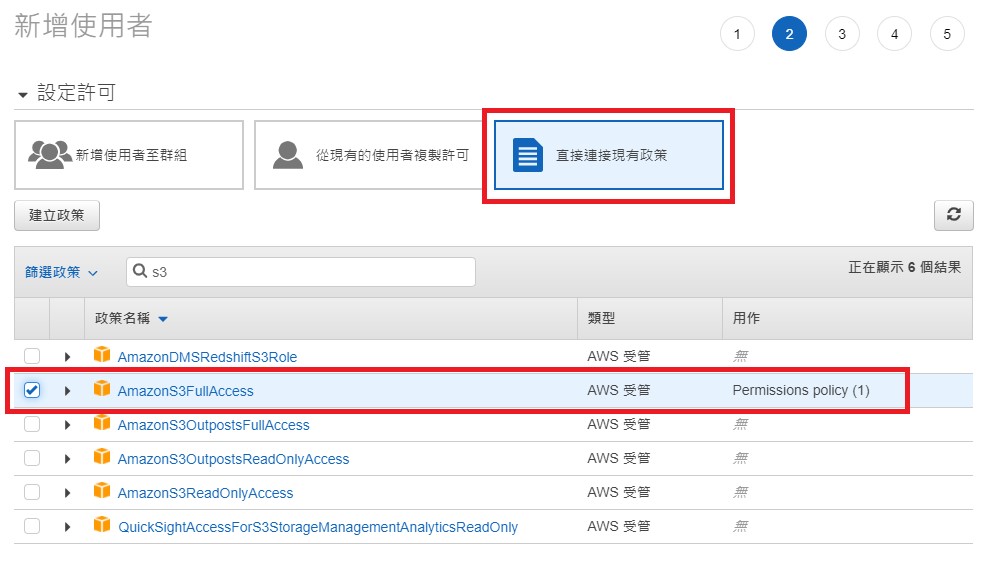The width and height of the screenshot is (999, 581).
Task: Check the AmazonS3OutpostsFullAccess checkbox
Action: pos(32,424)
